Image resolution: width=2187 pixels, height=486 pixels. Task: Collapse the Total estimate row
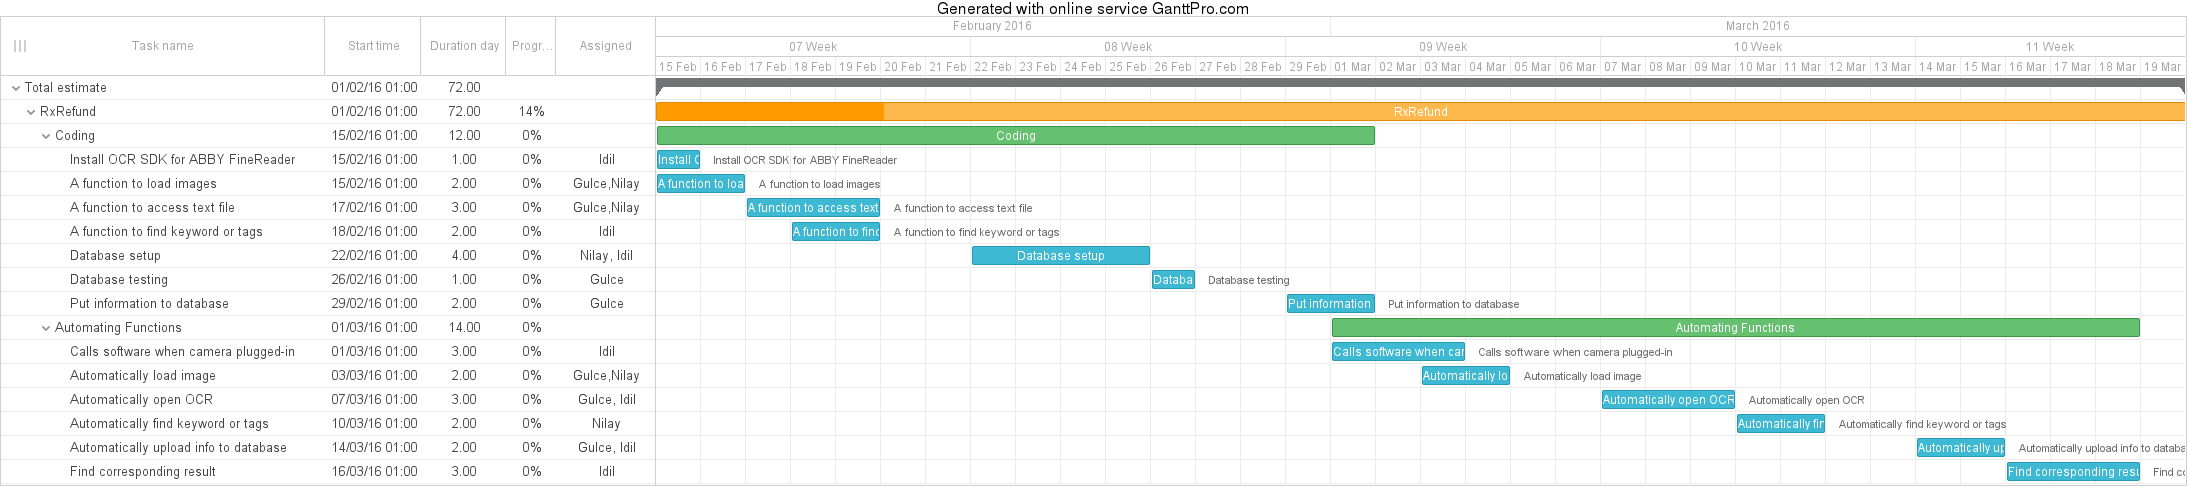pyautogui.click(x=16, y=88)
